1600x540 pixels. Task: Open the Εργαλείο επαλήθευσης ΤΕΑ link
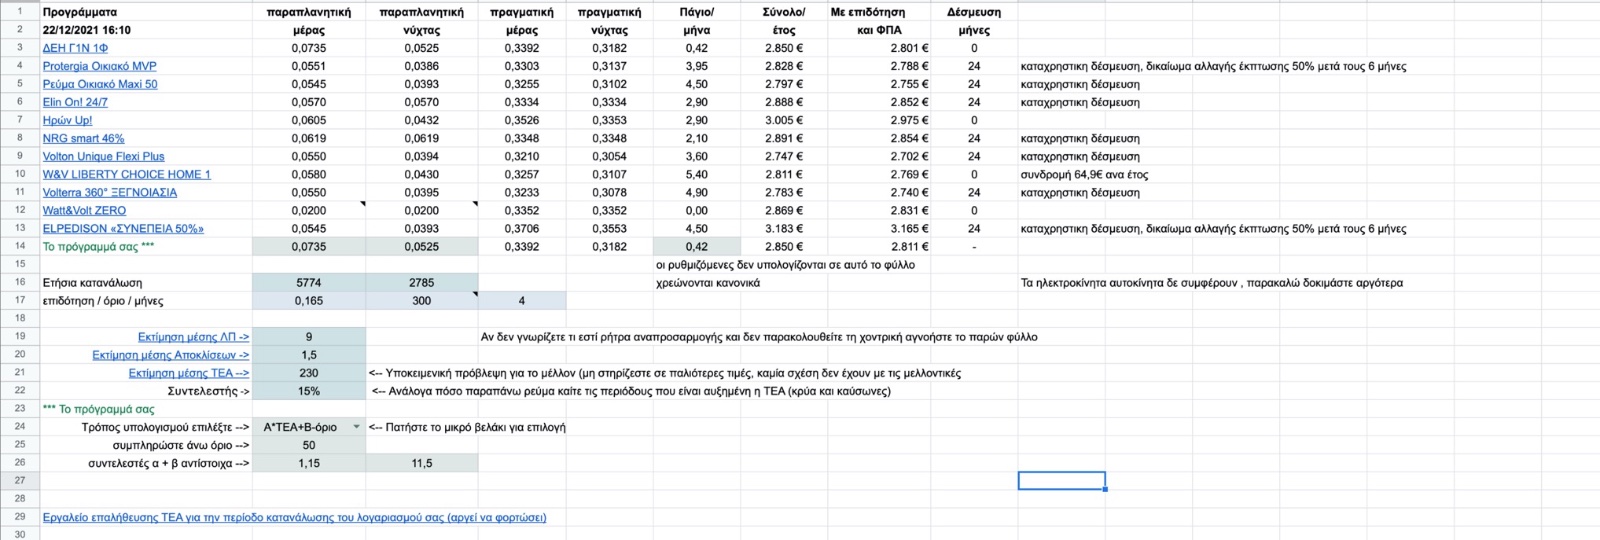pos(294,517)
